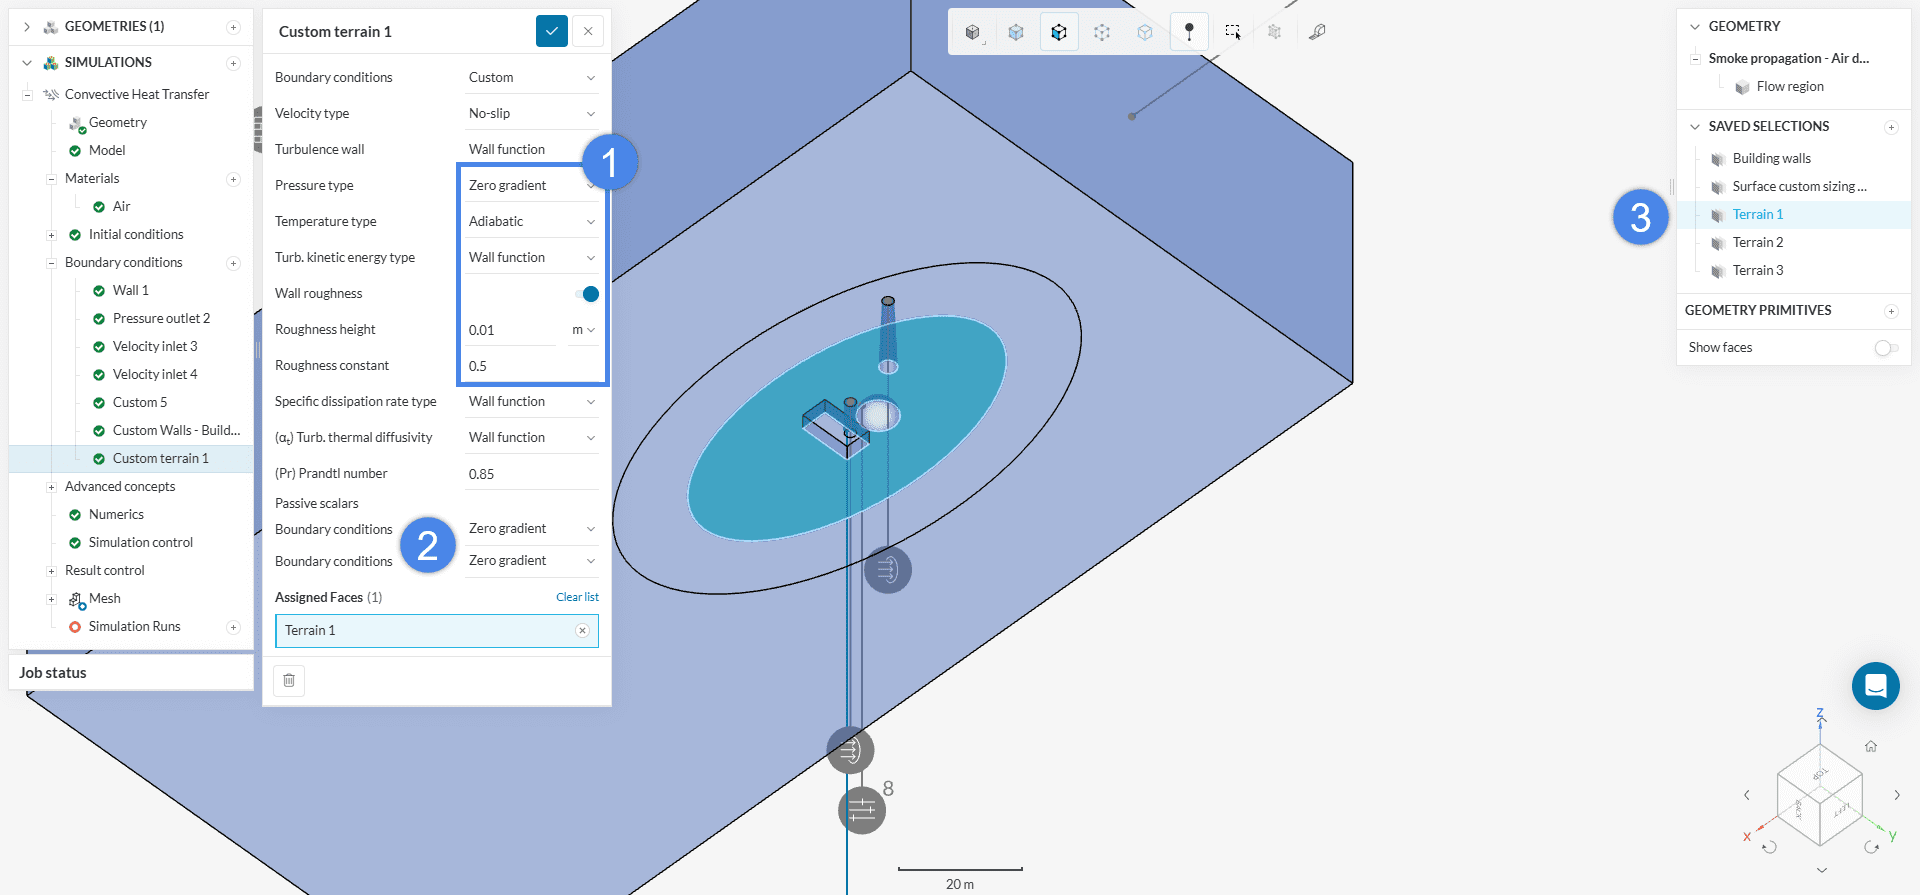Image resolution: width=1920 pixels, height=895 pixels.
Task: Open the Velocity type dropdown
Action: 531,114
